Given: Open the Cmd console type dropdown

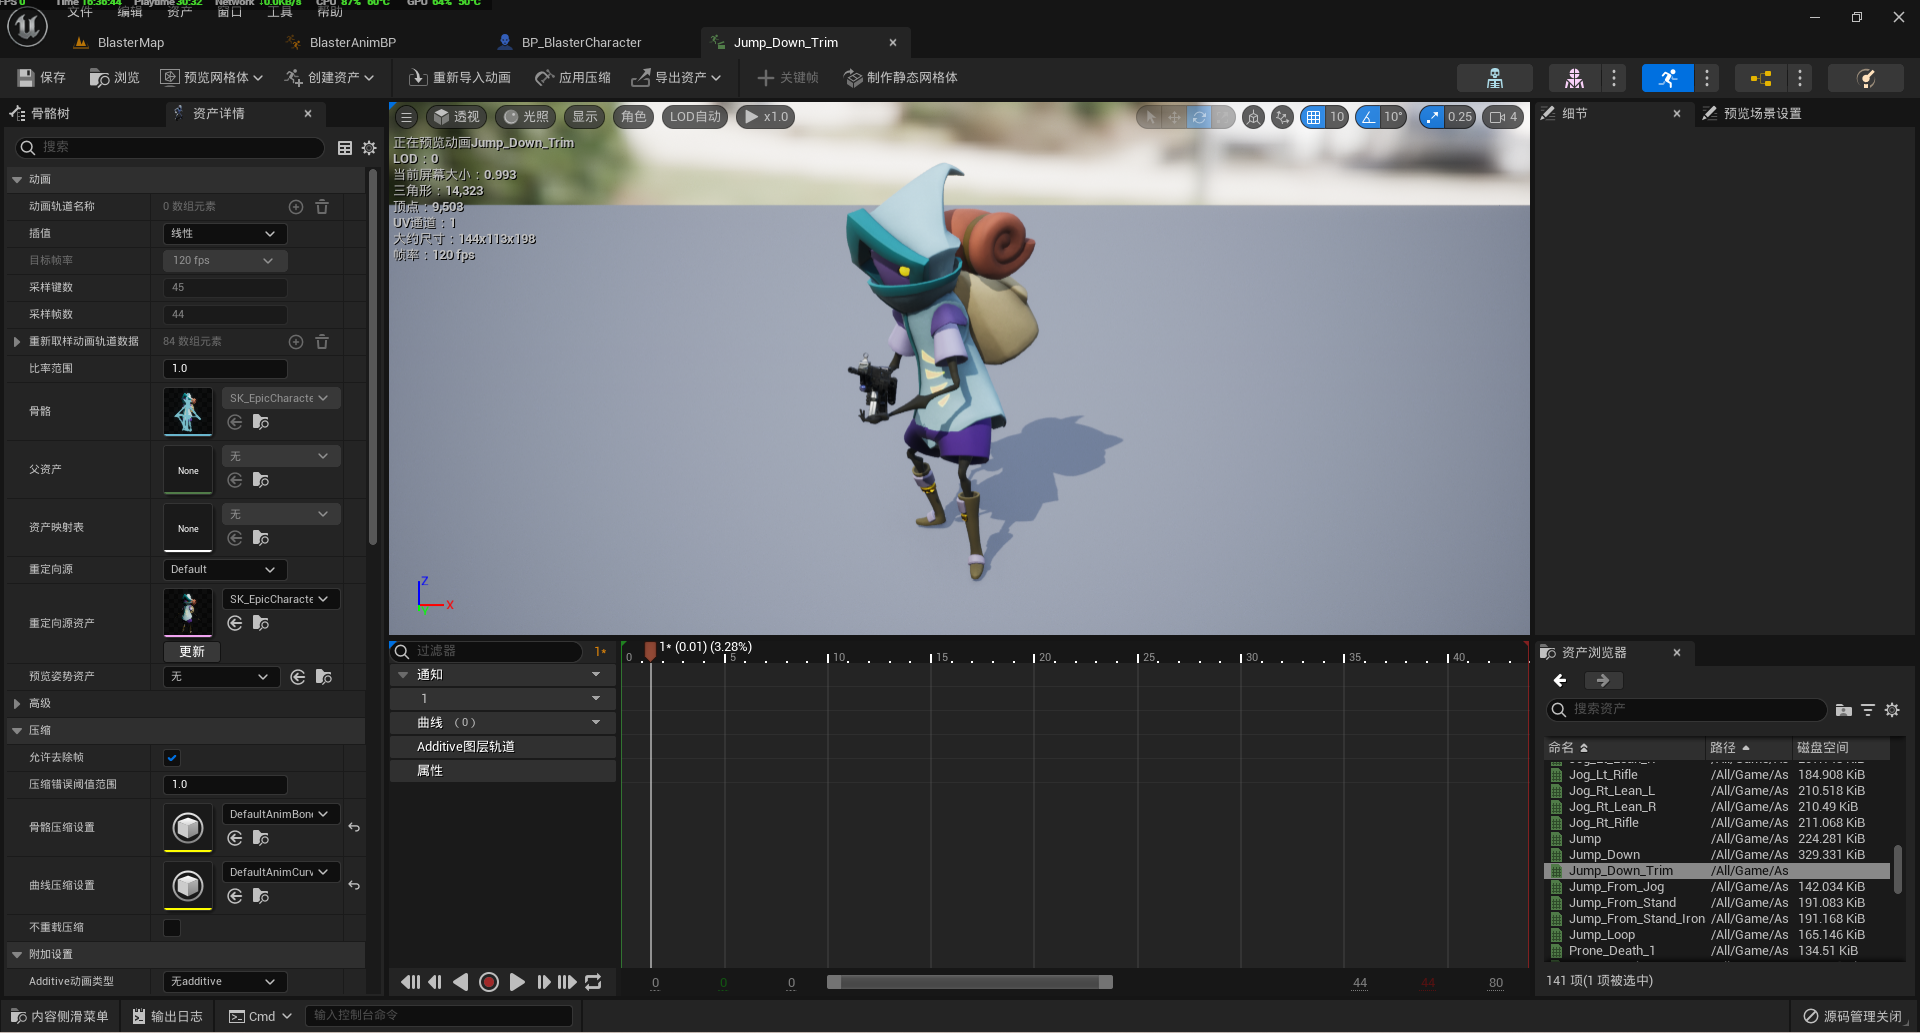Looking at the screenshot, I should click(260, 1017).
